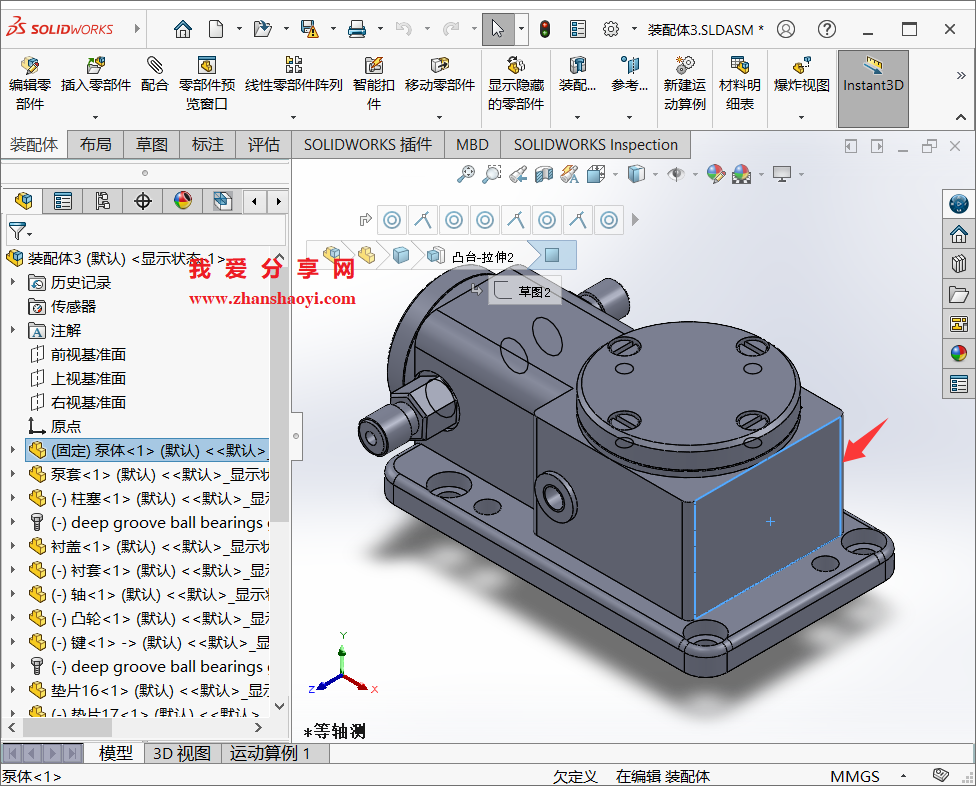Select (-) 凸轮<1> component in tree
Viewport: 976px width, 786px height.
coord(148,618)
